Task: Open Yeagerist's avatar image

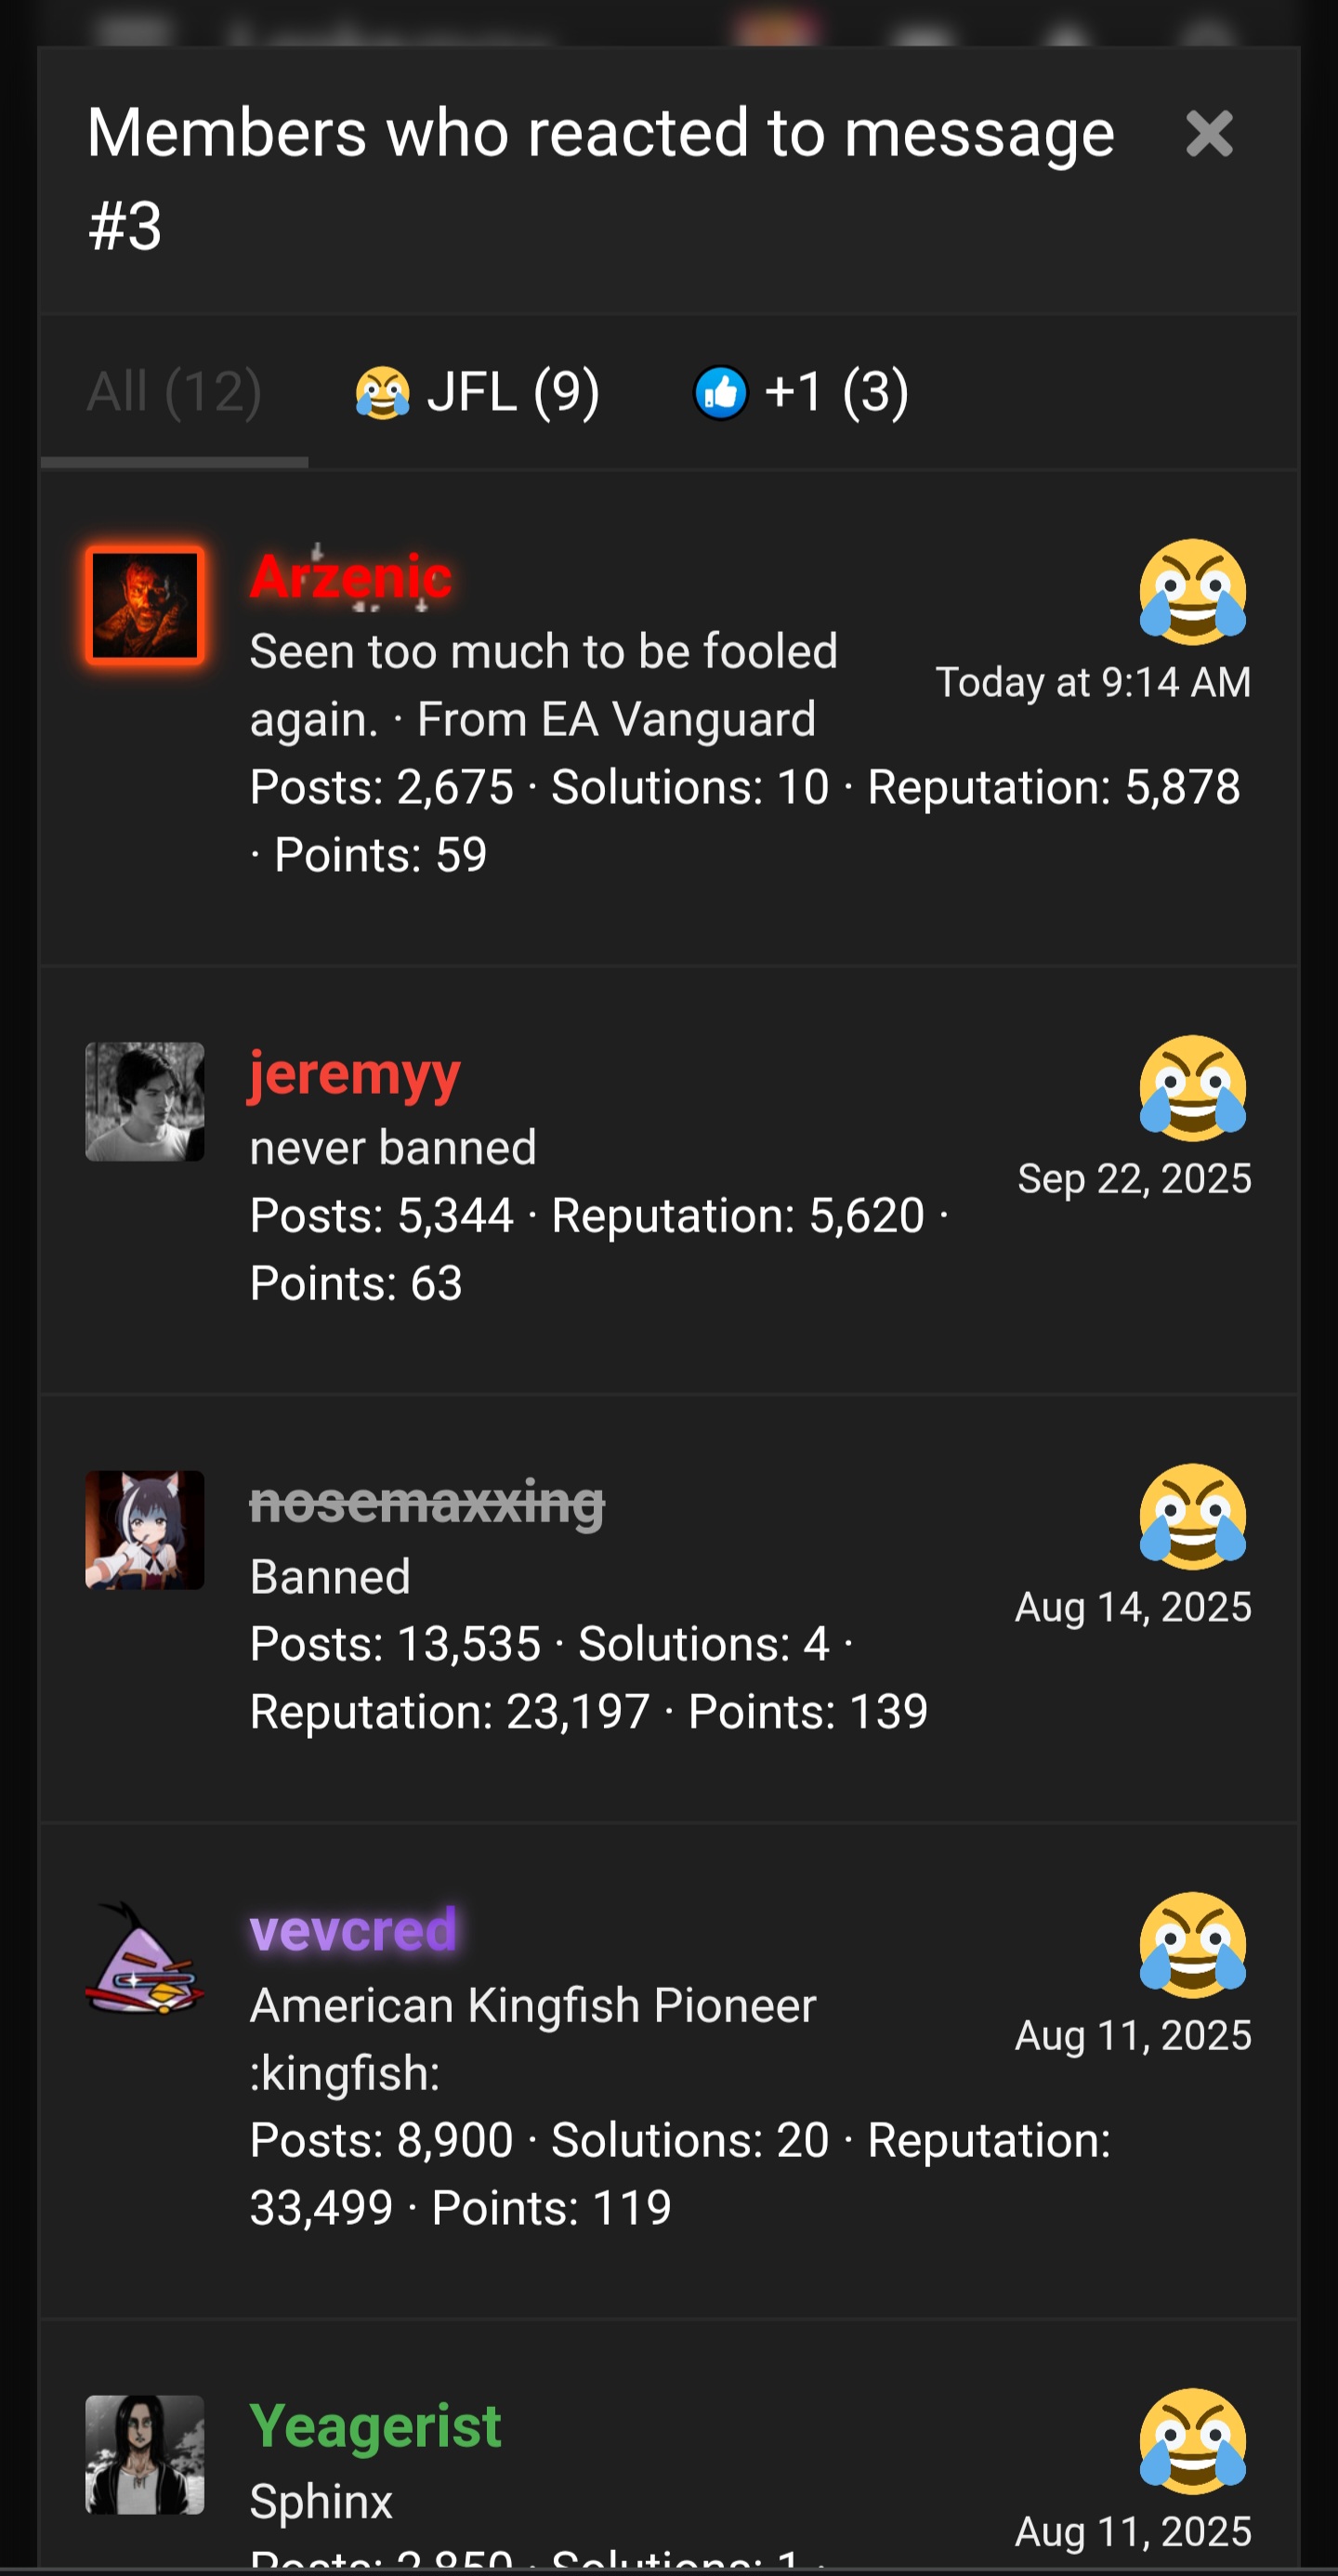Action: 145,2454
